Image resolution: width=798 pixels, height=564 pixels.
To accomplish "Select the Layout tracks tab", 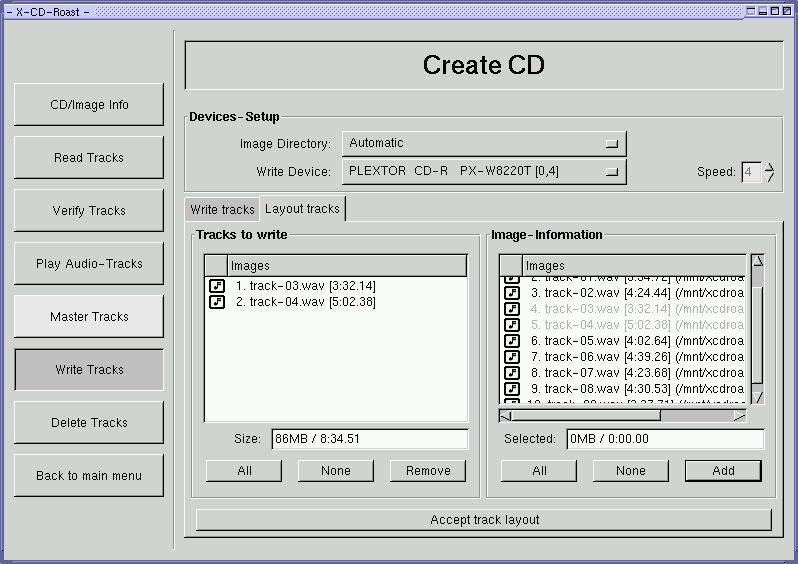I will point(302,209).
